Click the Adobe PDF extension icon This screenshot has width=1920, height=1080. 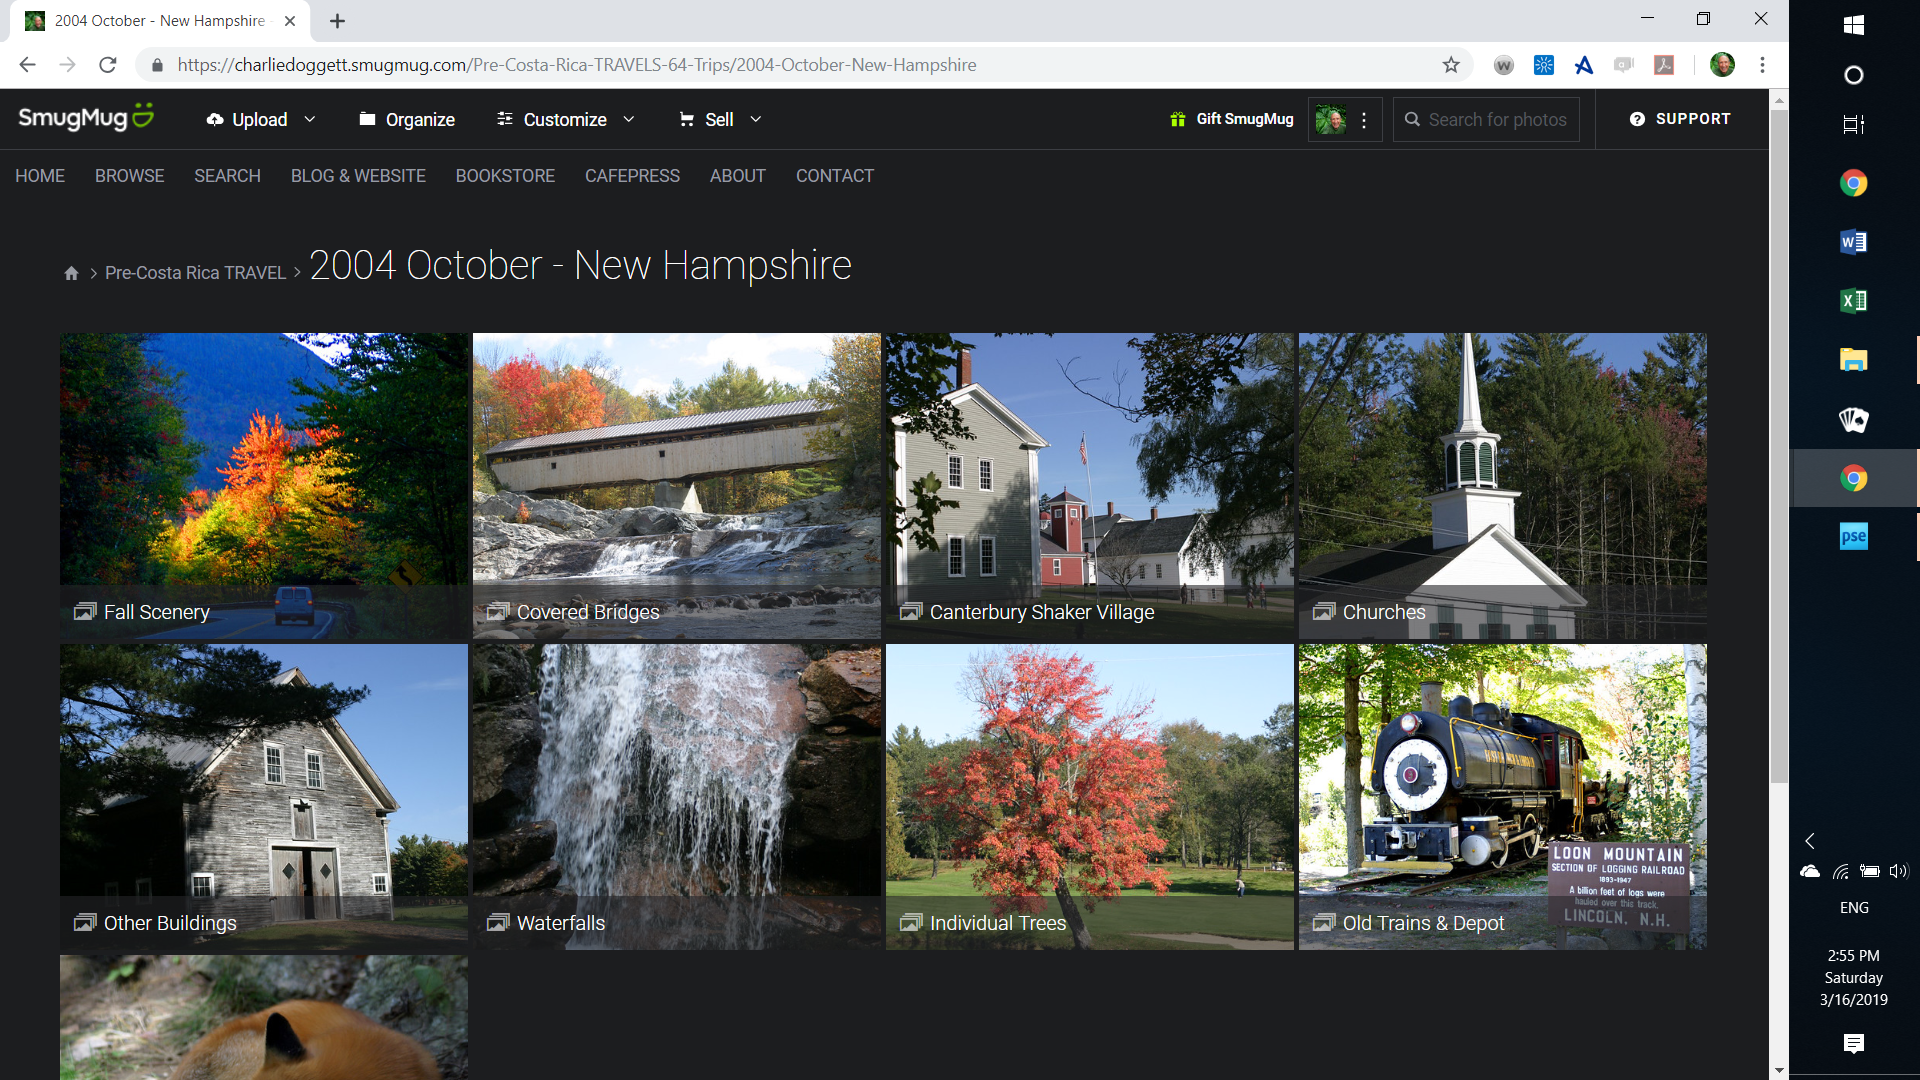1664,65
